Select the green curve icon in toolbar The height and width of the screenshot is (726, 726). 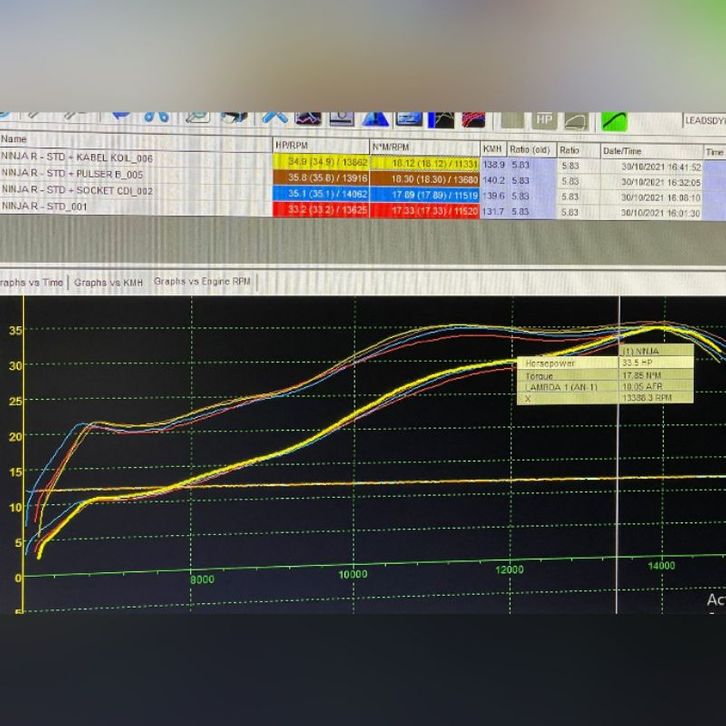[x=613, y=120]
